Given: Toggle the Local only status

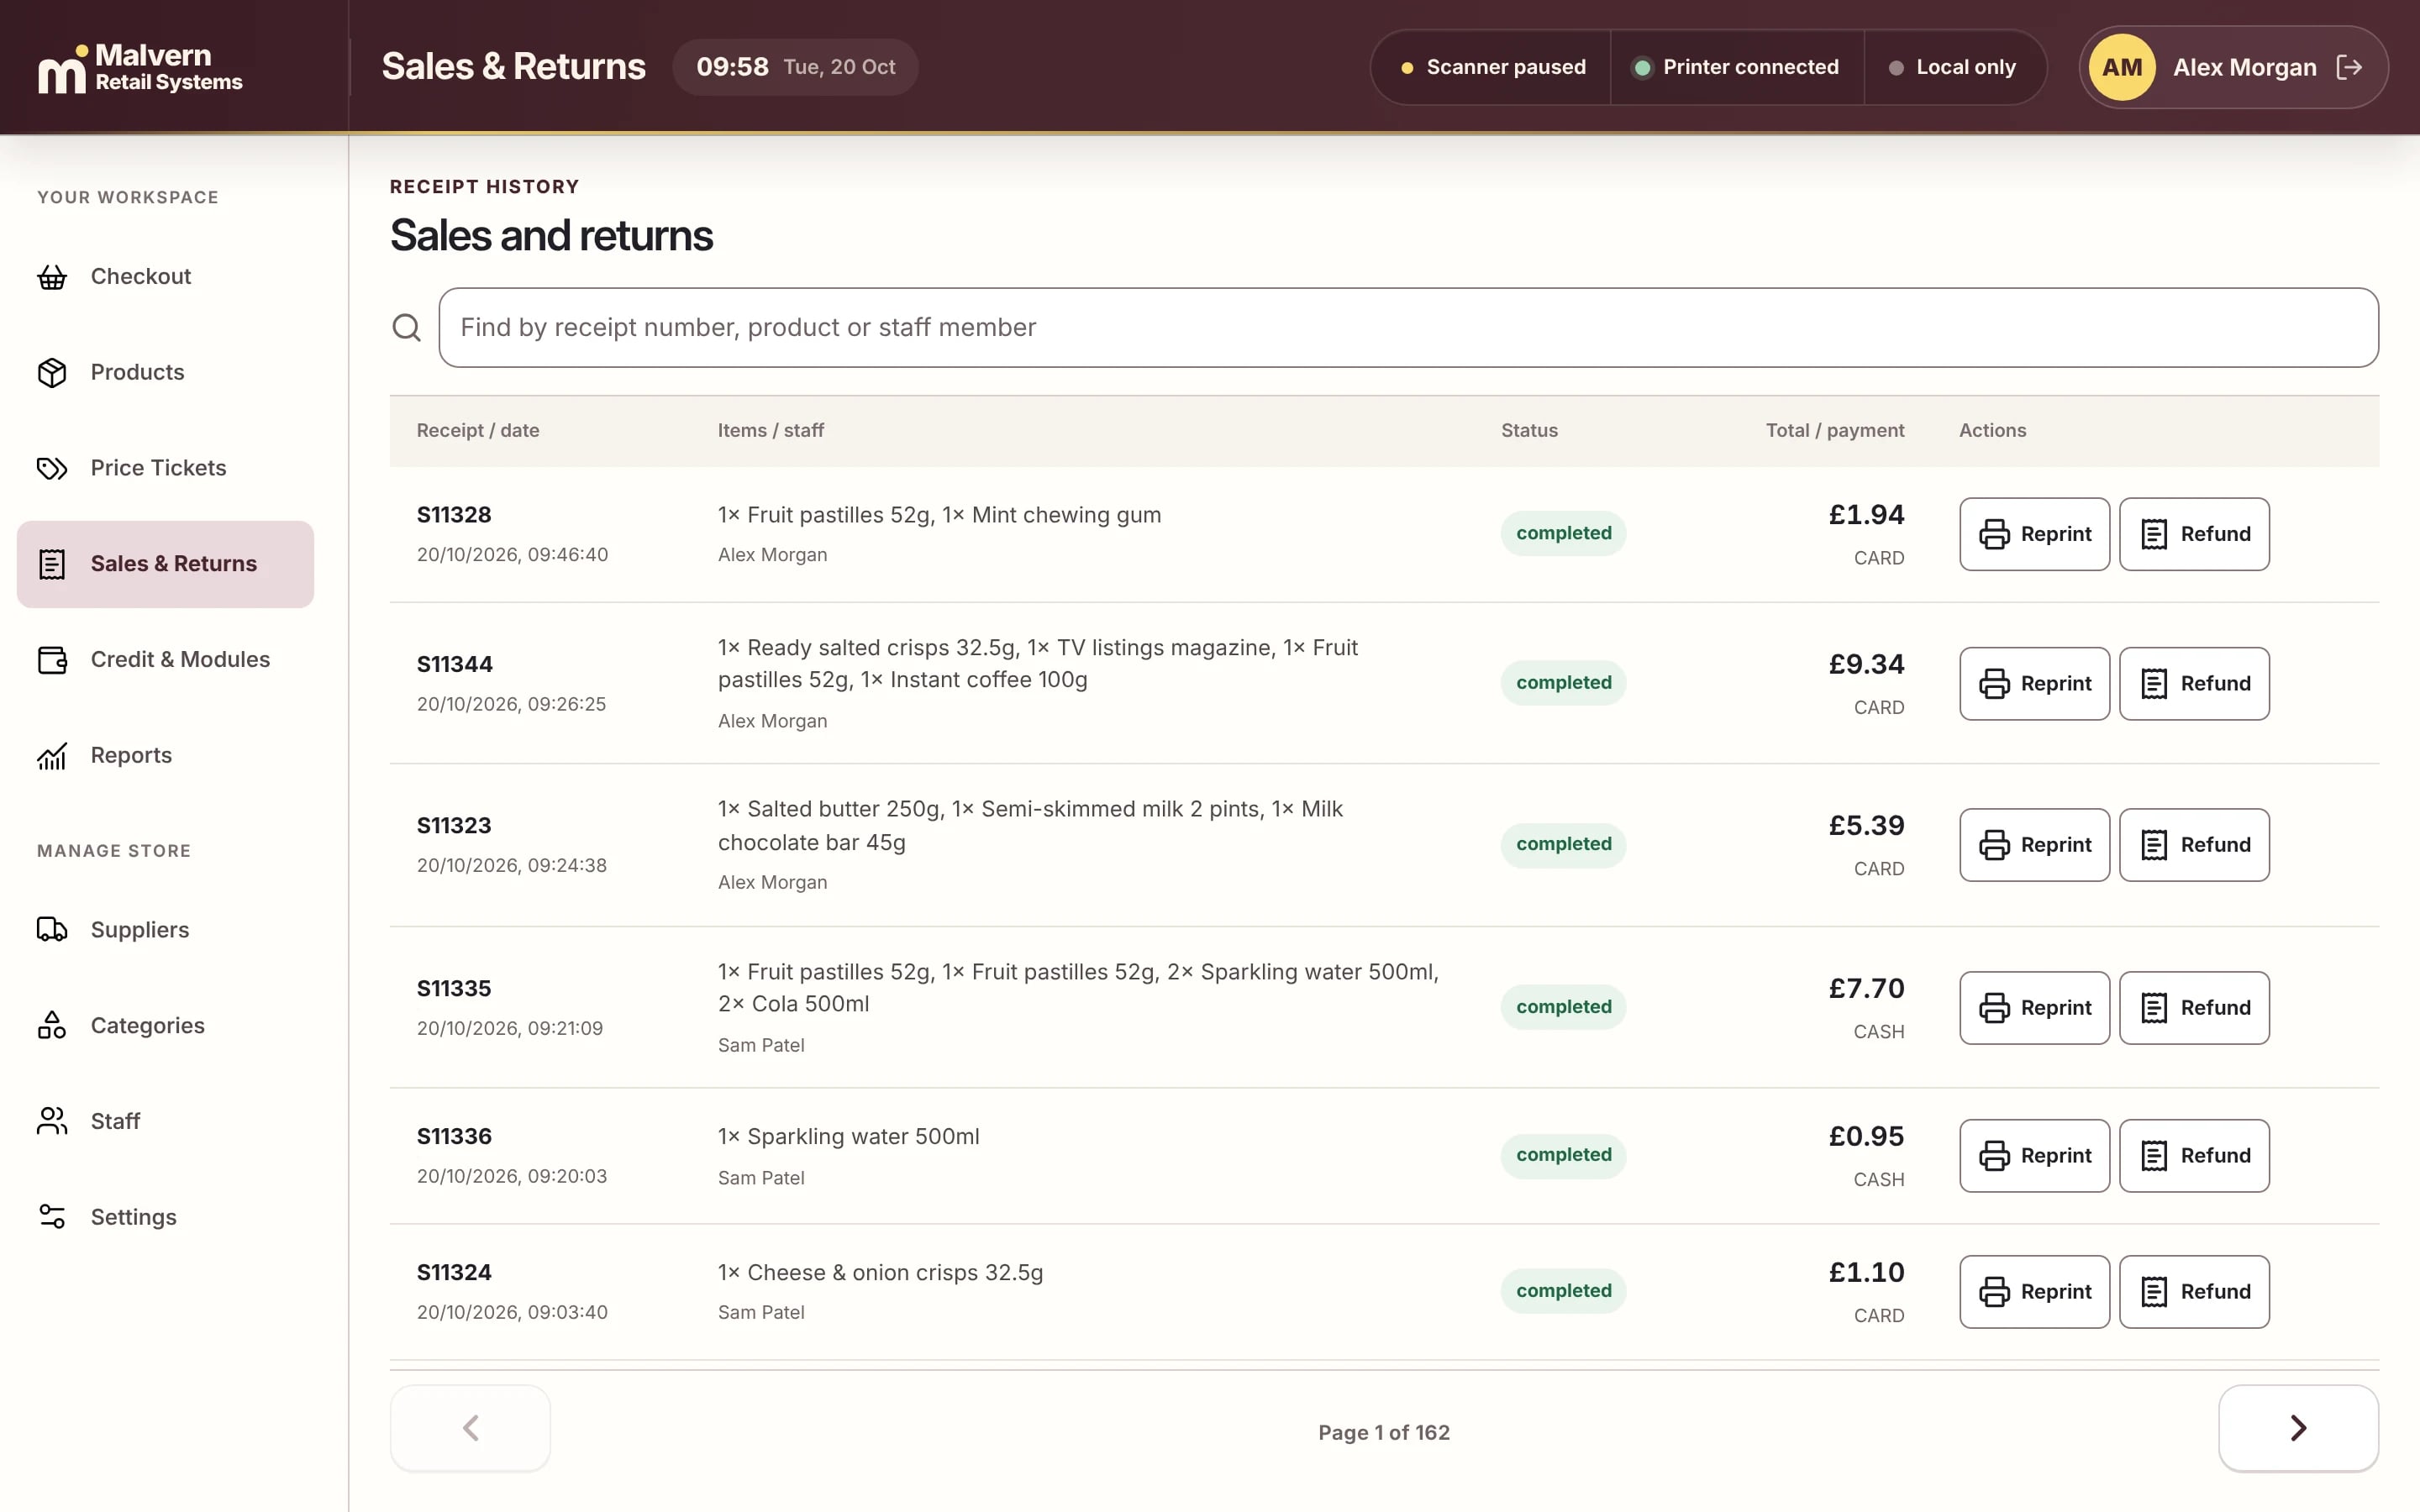Looking at the screenshot, I should tap(1953, 67).
